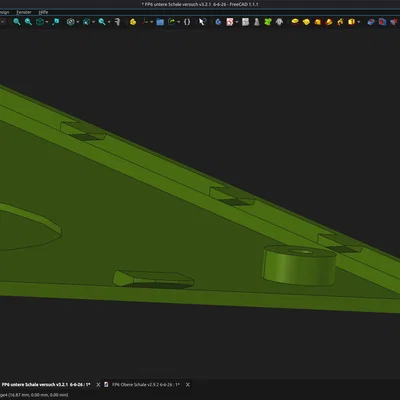Click the green Shape Binder icon
This screenshot has width=400, height=400.
click(268, 22)
